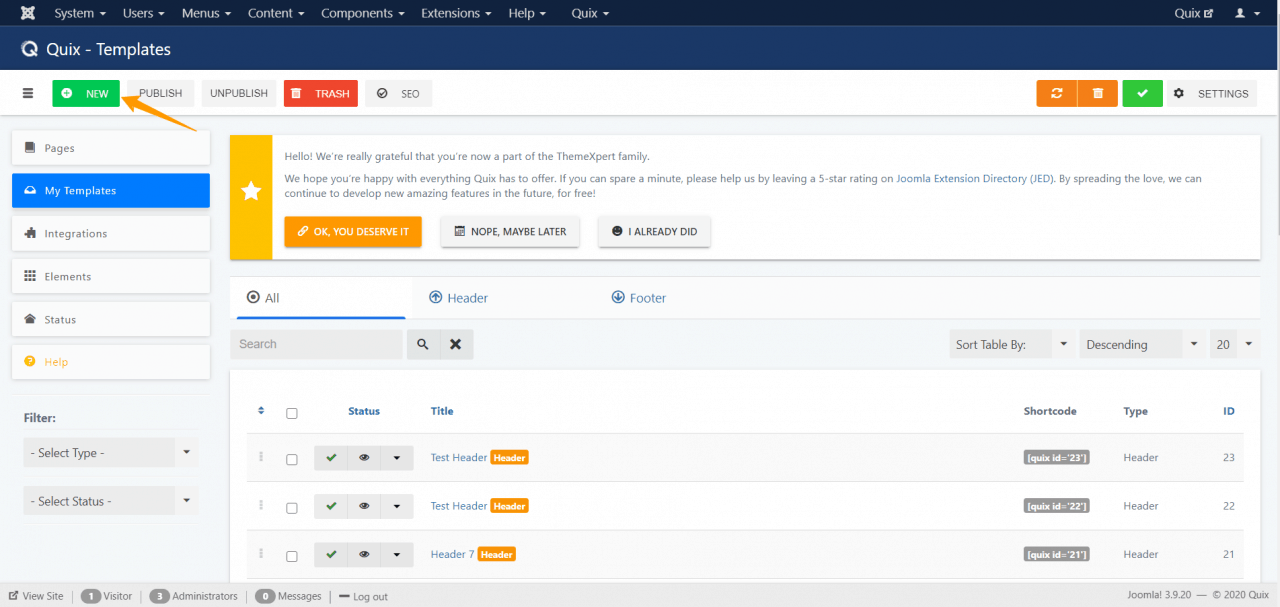Open the Help menu

527,13
